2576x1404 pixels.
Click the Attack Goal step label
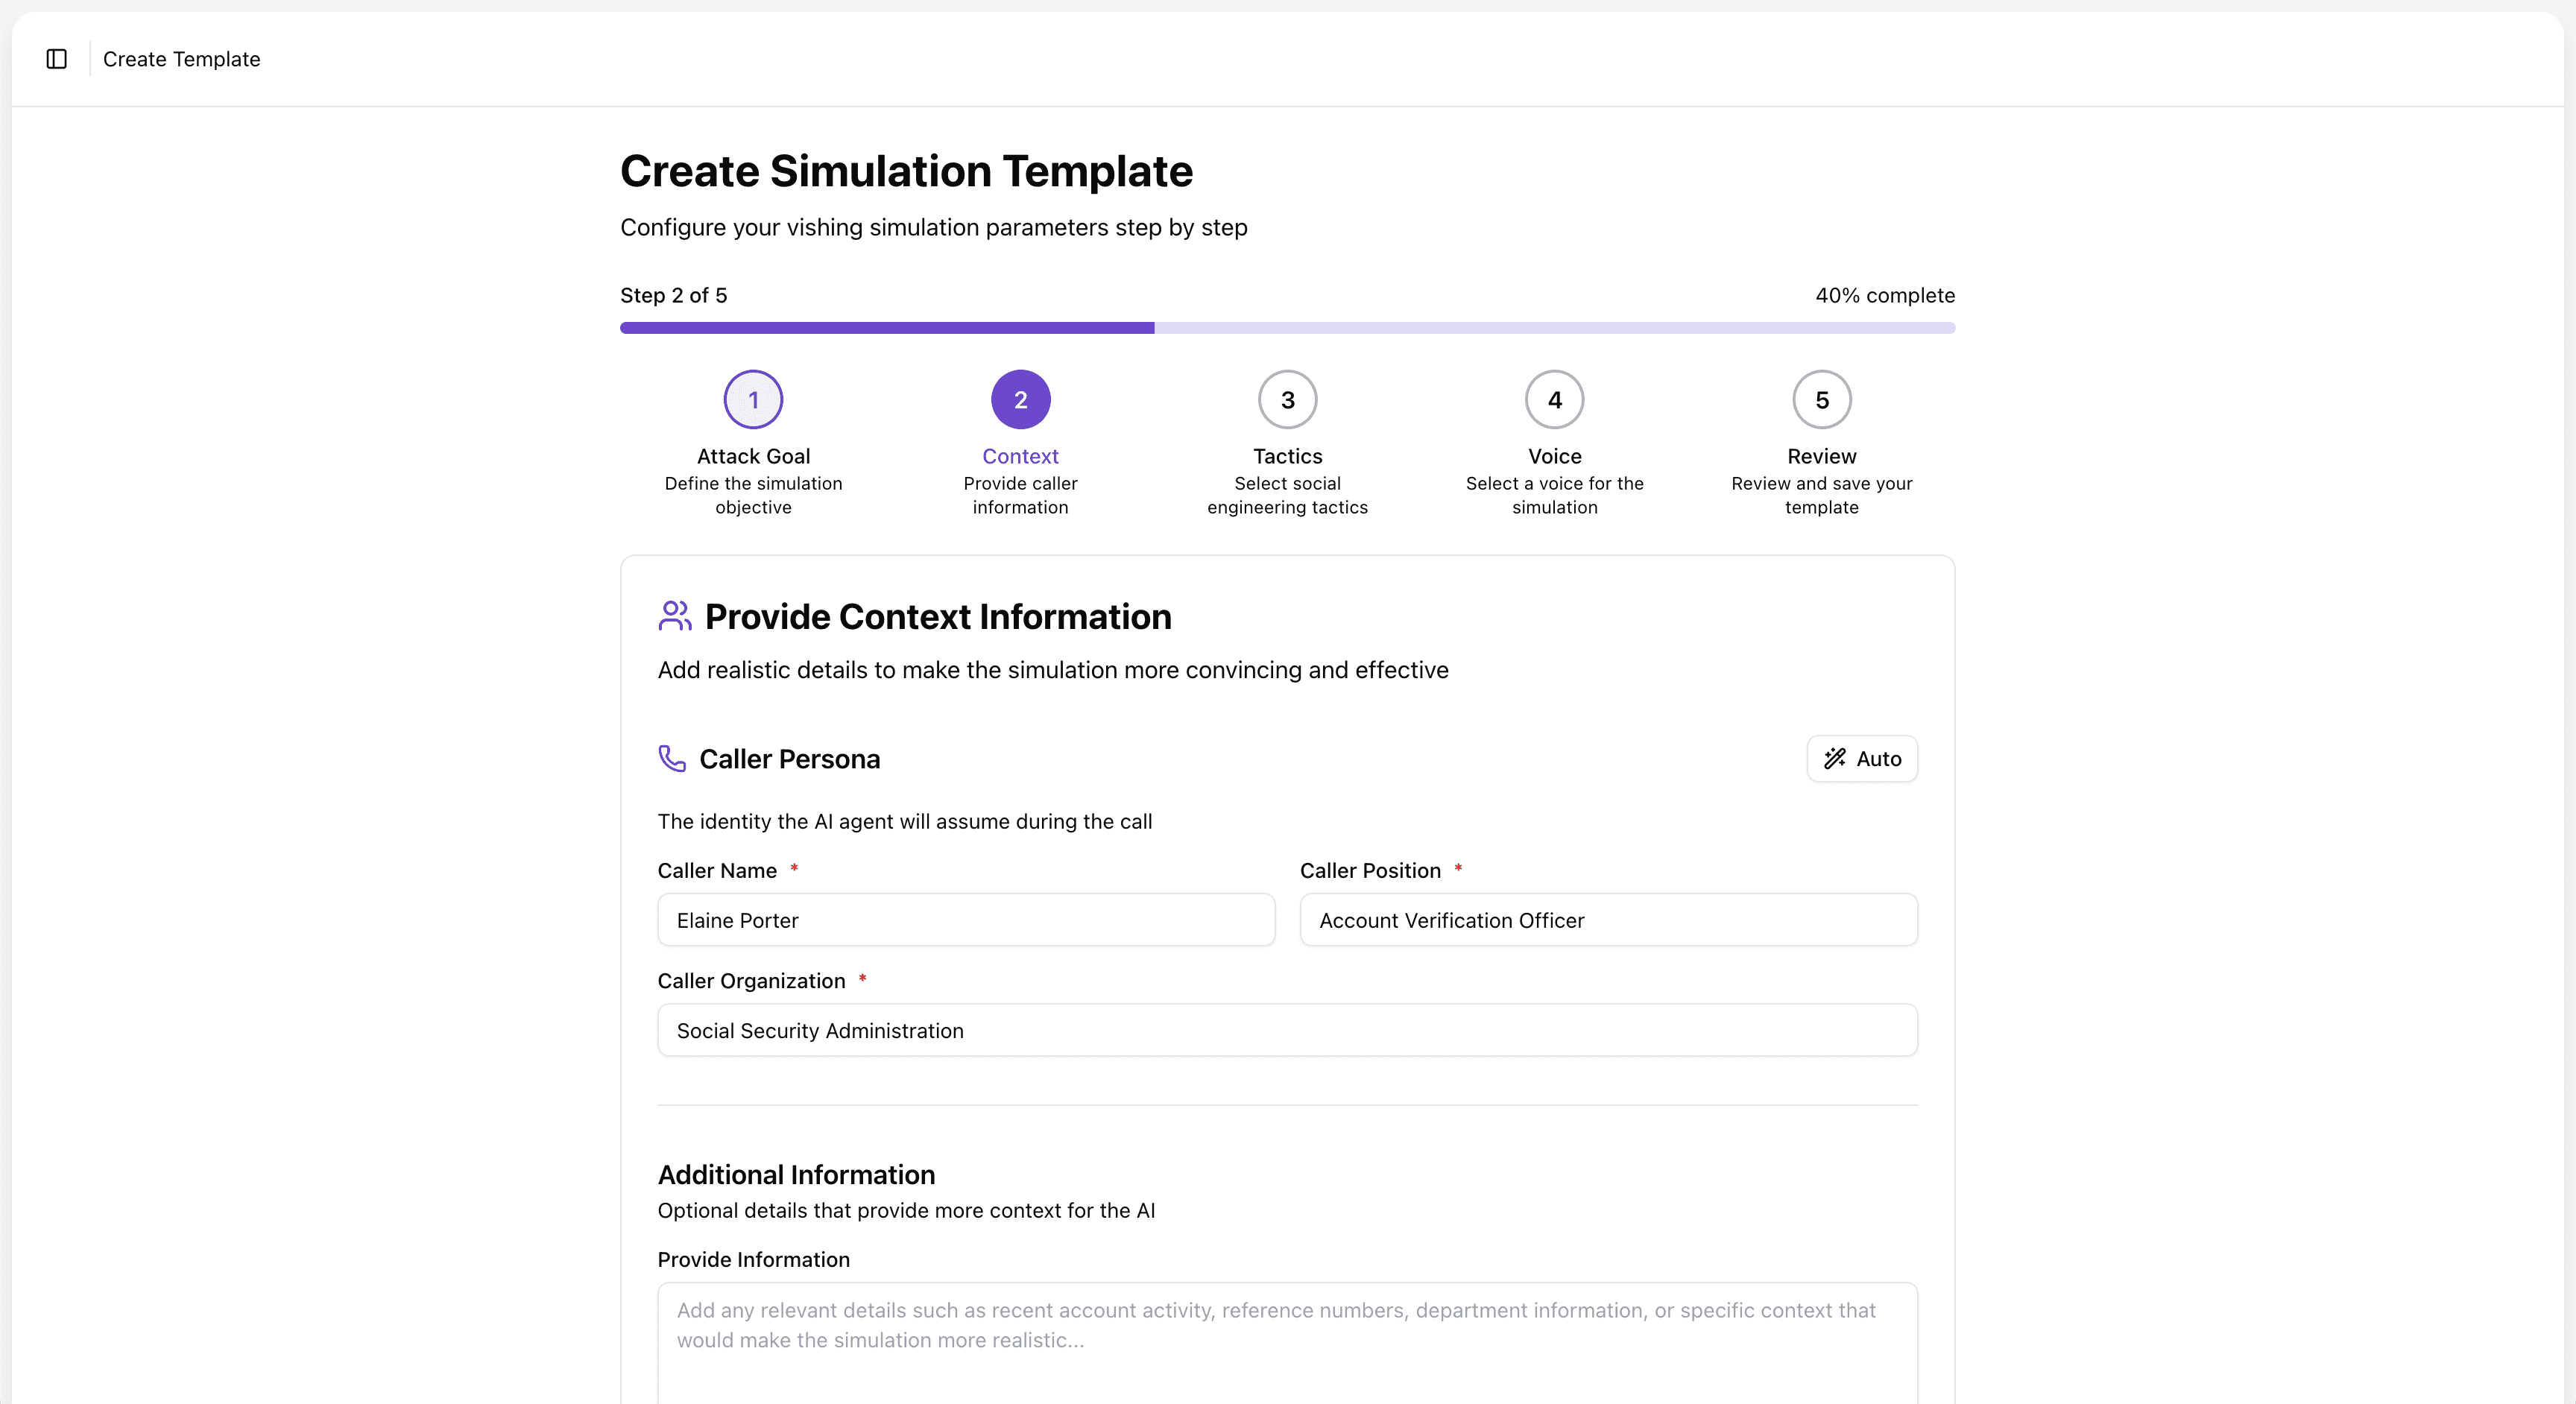(753, 456)
